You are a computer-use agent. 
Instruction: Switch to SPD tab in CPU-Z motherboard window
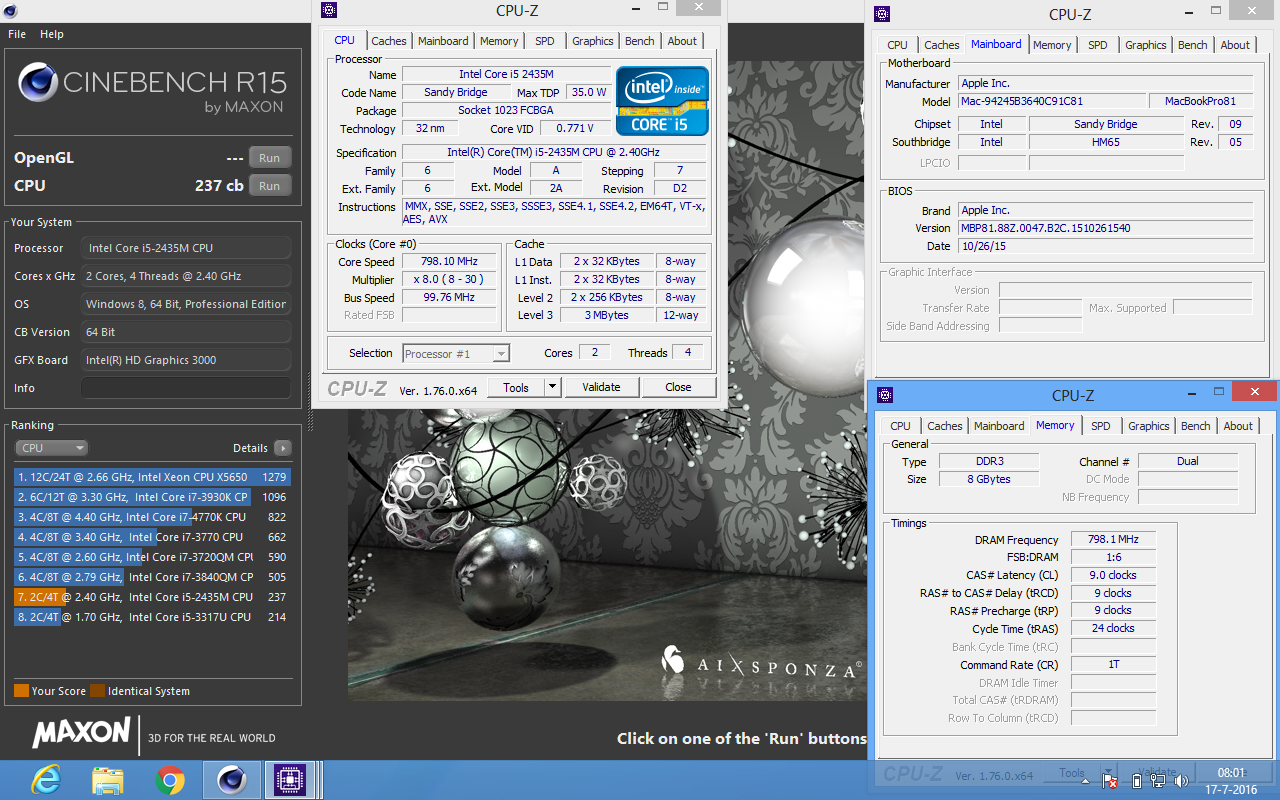1098,45
